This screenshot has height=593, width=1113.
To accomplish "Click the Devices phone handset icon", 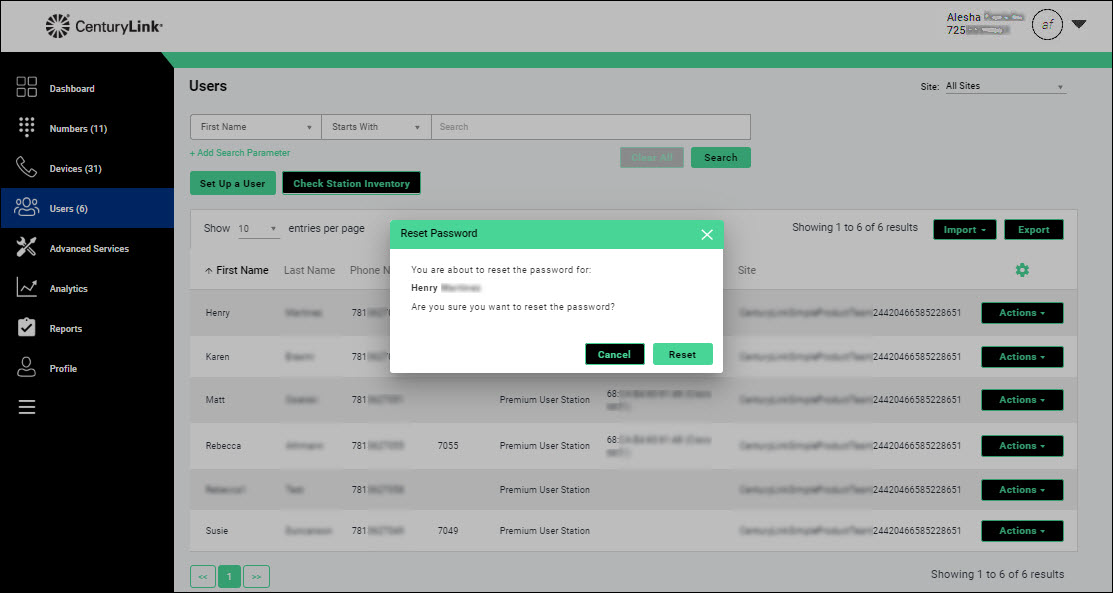I will (27, 167).
